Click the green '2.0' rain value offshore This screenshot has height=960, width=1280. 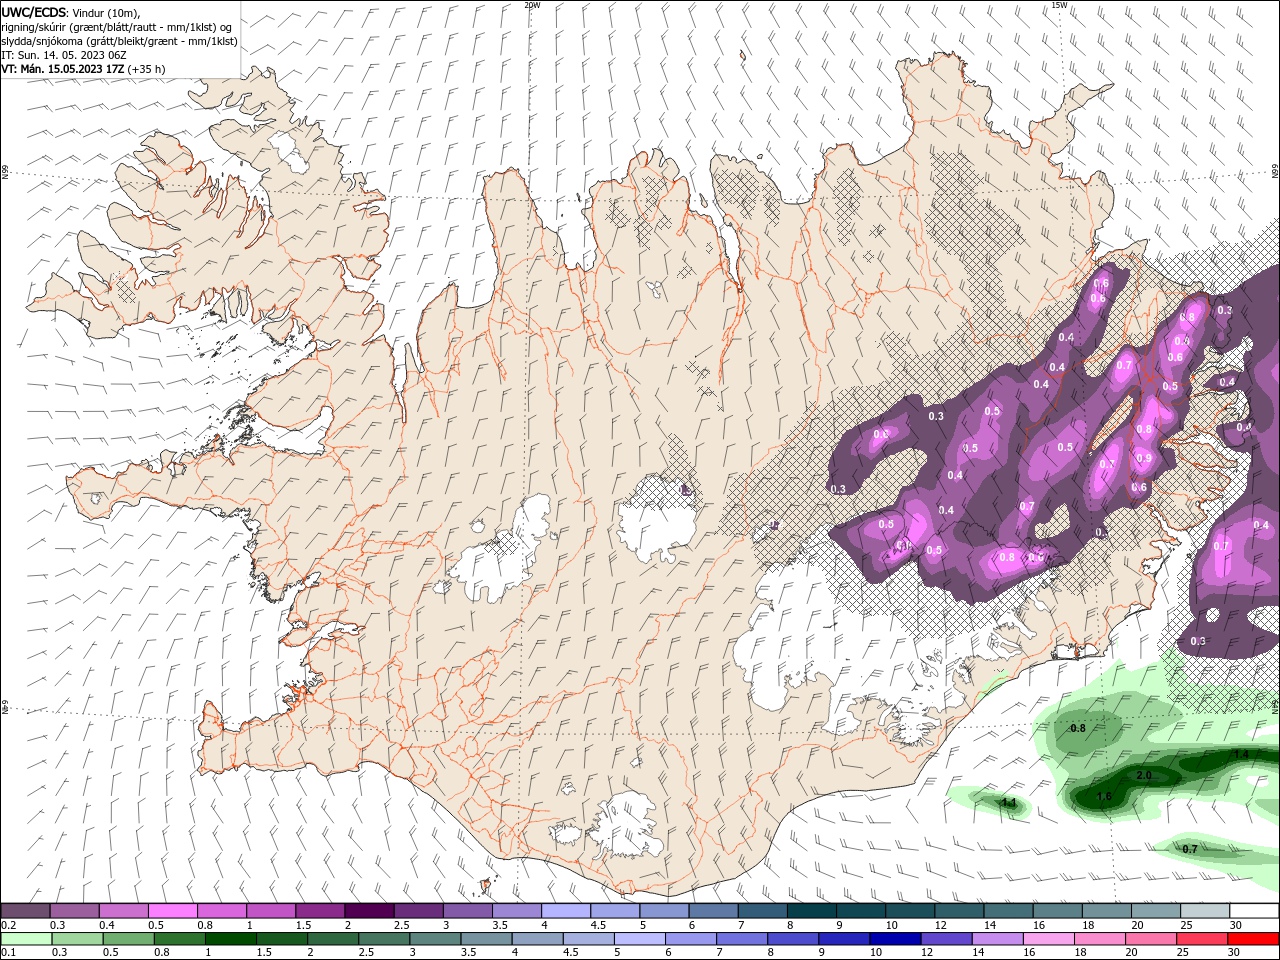coord(1145,775)
